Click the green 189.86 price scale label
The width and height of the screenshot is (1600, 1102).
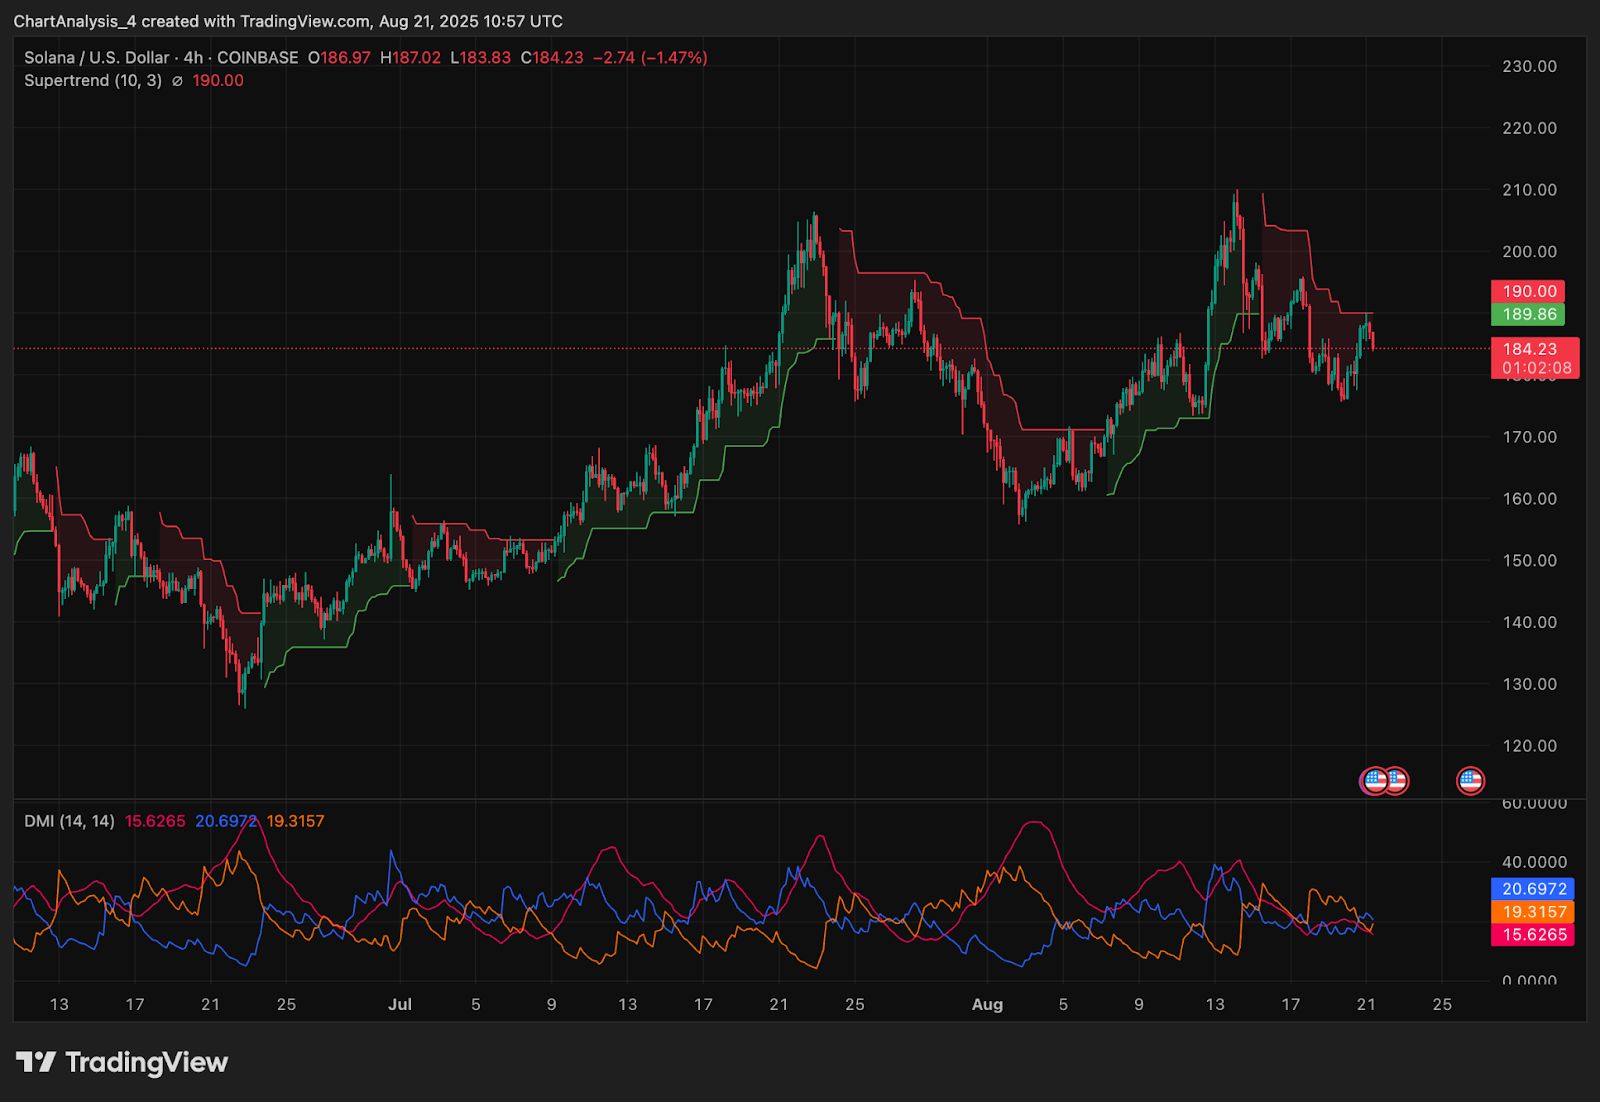pyautogui.click(x=1528, y=314)
